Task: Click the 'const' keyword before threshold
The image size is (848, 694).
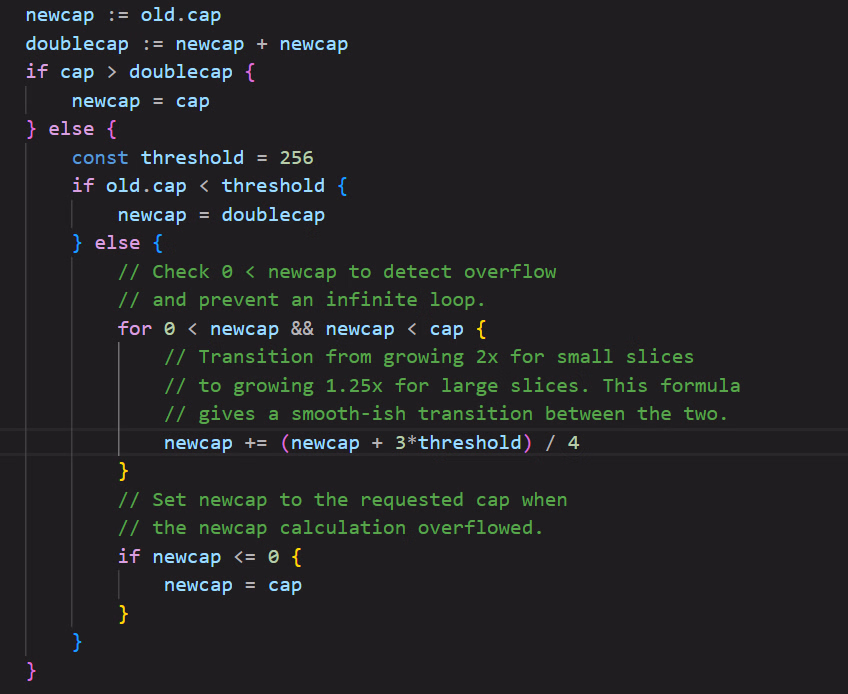Action: tap(100, 157)
